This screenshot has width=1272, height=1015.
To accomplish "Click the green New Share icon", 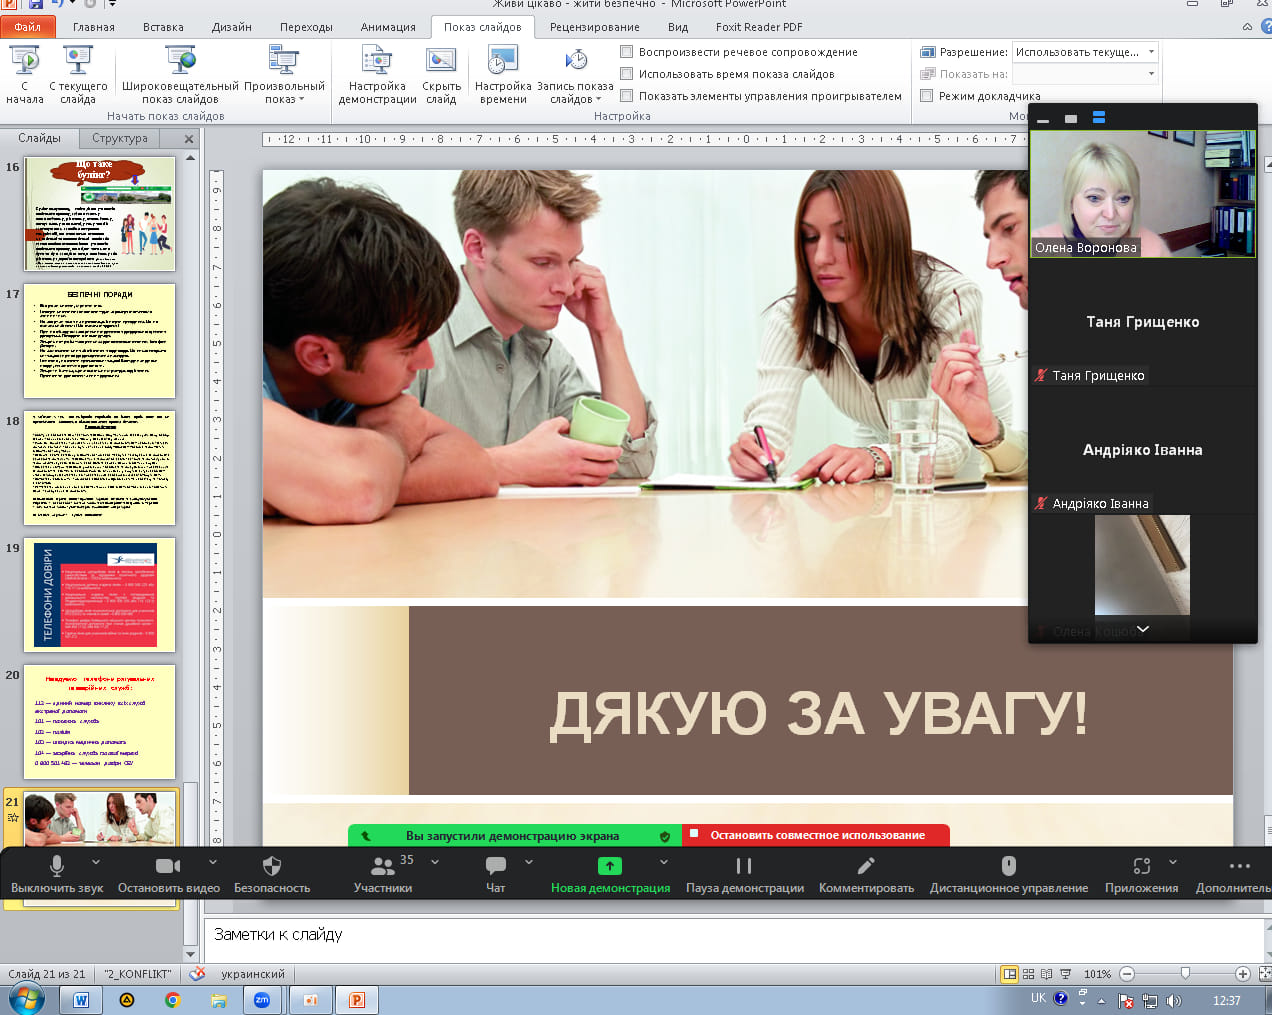I will tap(609, 866).
